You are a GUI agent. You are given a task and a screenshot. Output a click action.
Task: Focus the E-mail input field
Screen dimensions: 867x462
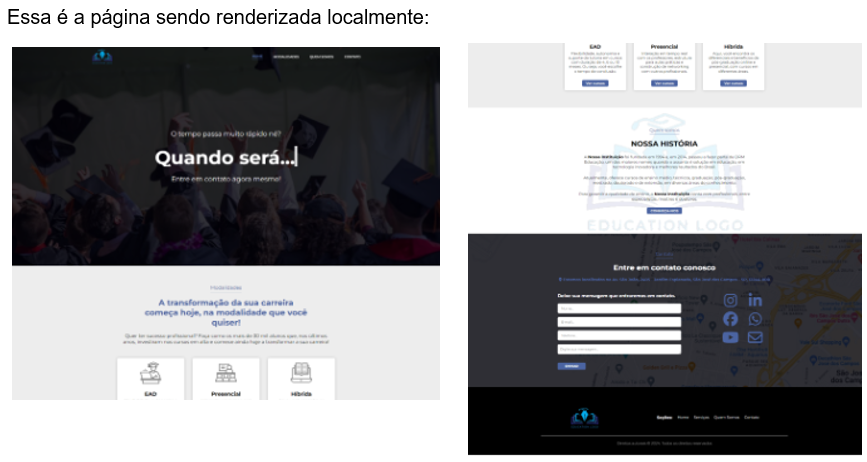pos(619,322)
